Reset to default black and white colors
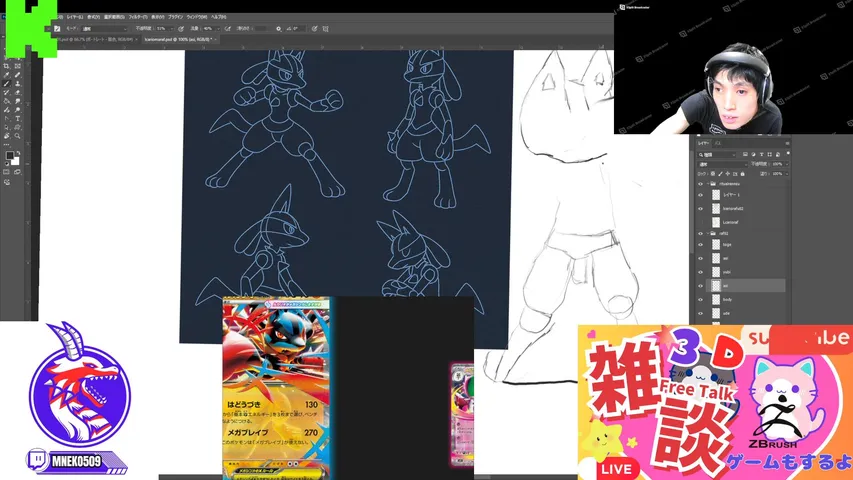 pos(7,164)
